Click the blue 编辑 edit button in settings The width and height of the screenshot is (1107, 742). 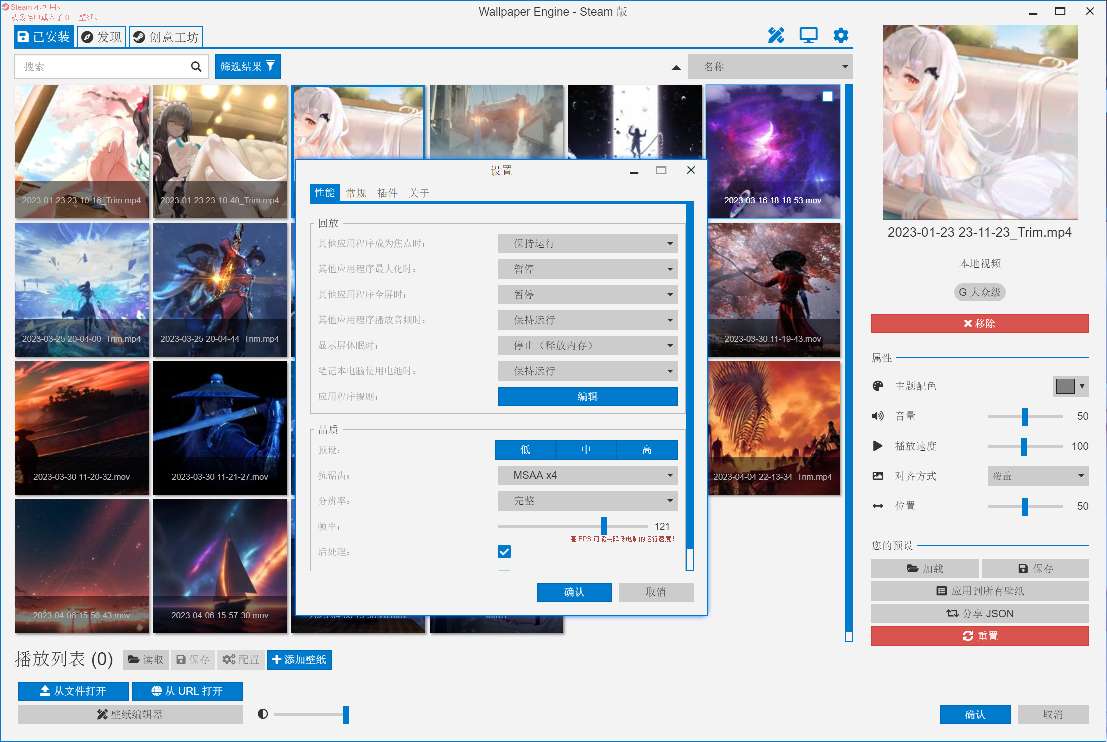tap(587, 396)
